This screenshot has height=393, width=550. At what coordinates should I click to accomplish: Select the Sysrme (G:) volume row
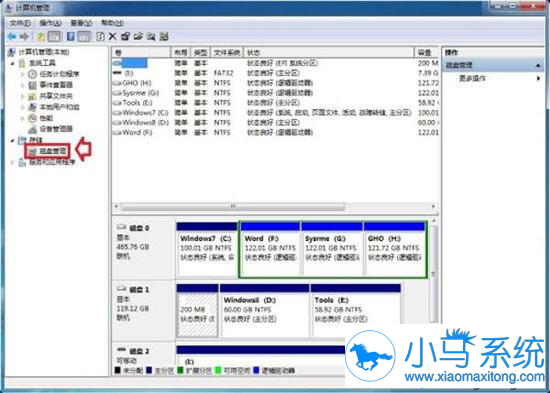coord(275,93)
